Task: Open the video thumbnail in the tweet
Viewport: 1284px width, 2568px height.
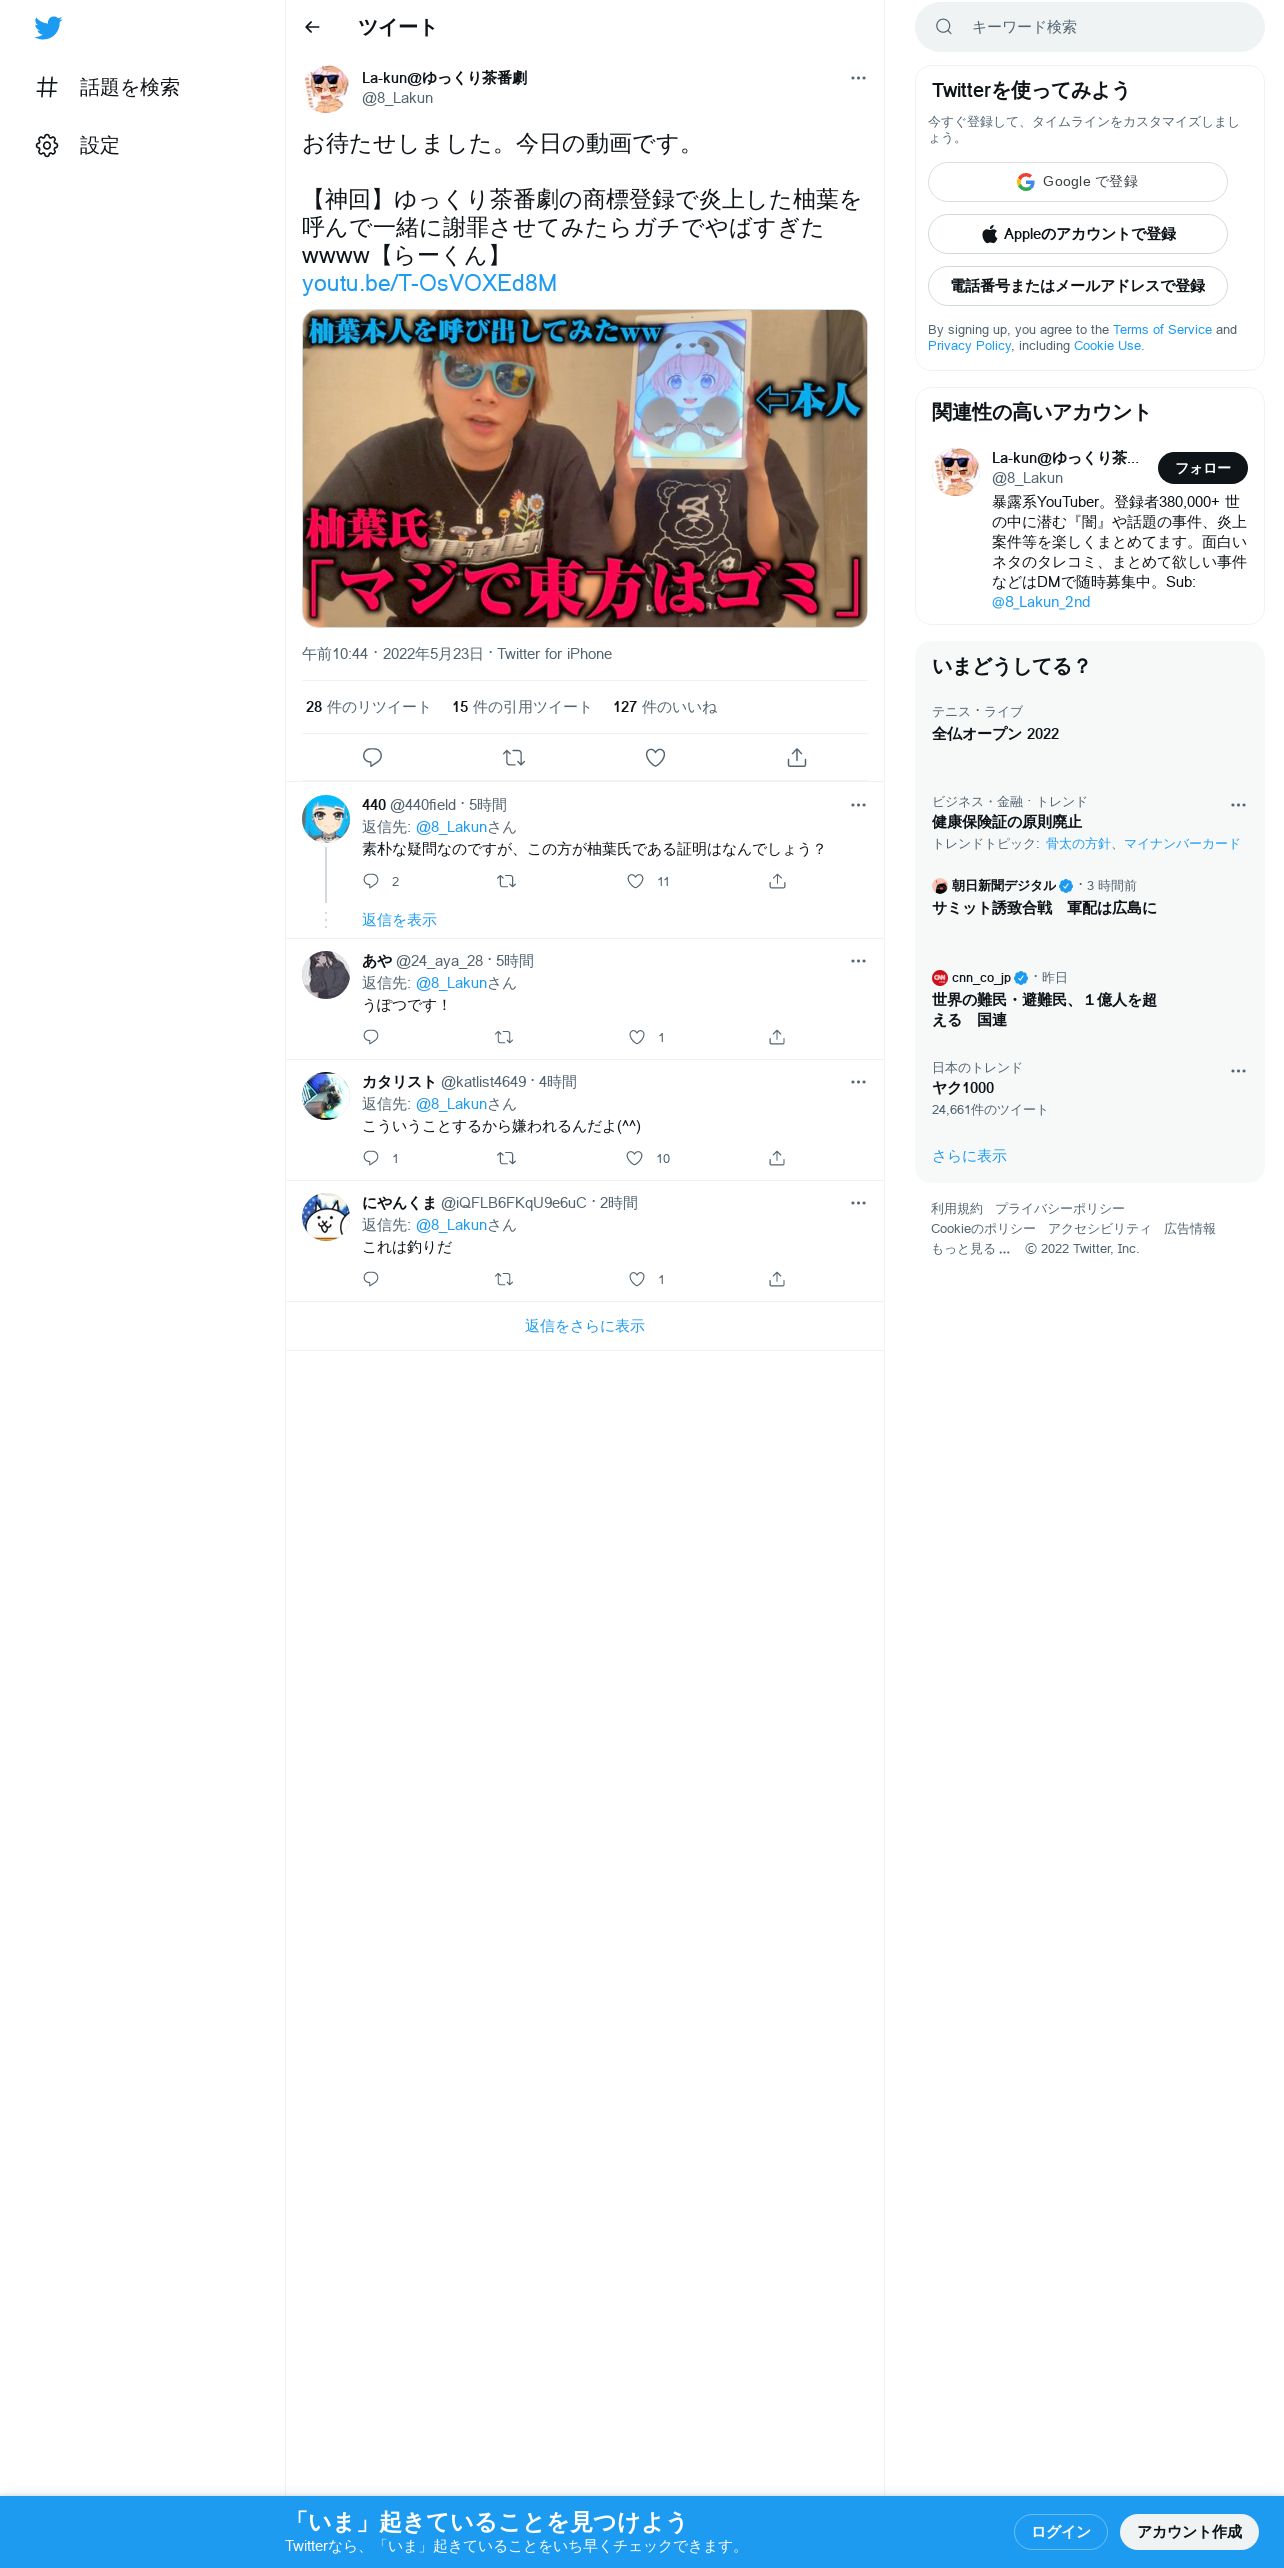Action: click(x=585, y=468)
